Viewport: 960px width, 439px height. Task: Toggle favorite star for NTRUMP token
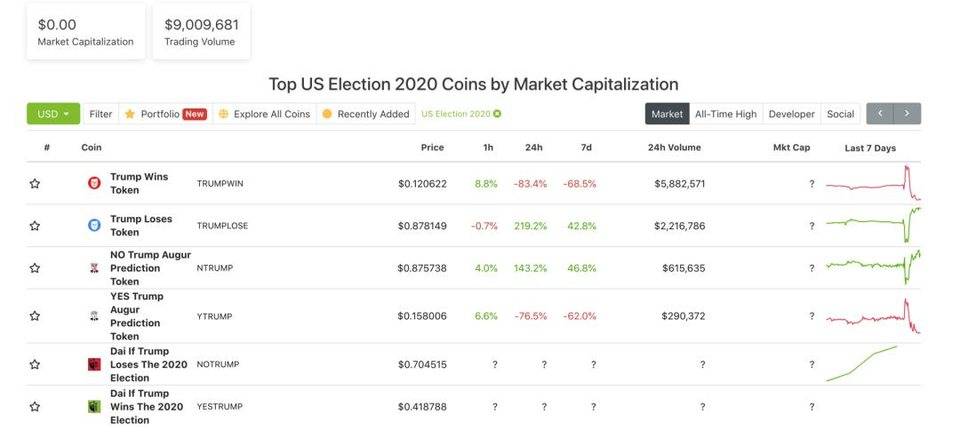tap(35, 268)
